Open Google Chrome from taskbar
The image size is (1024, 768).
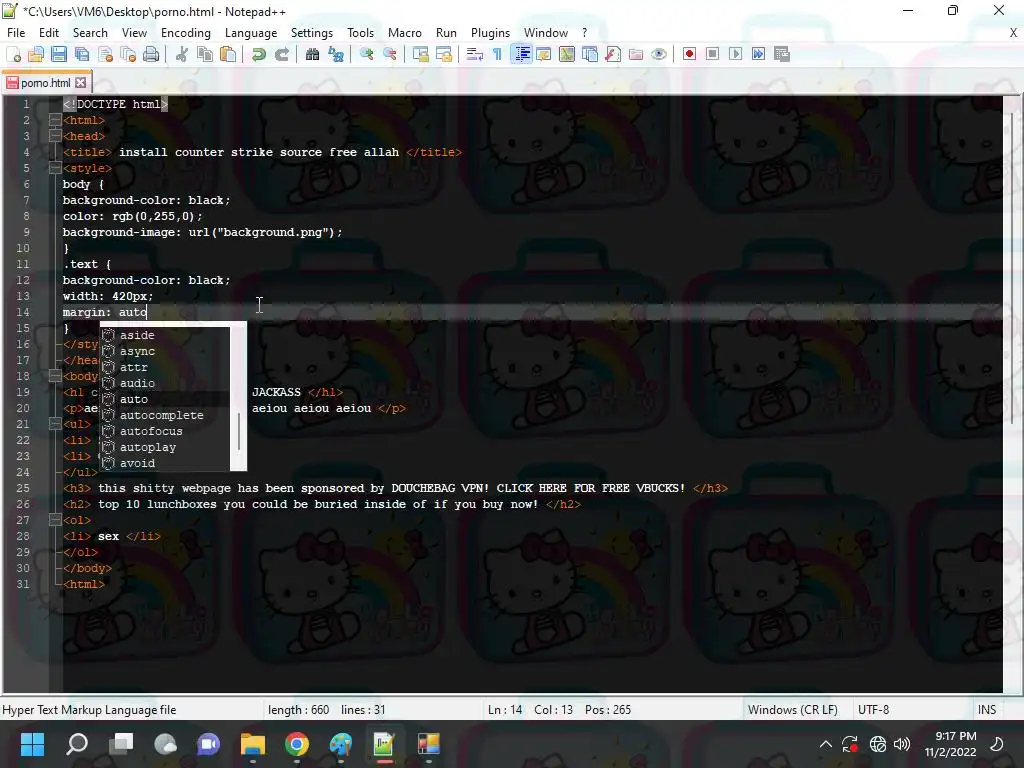click(296, 744)
